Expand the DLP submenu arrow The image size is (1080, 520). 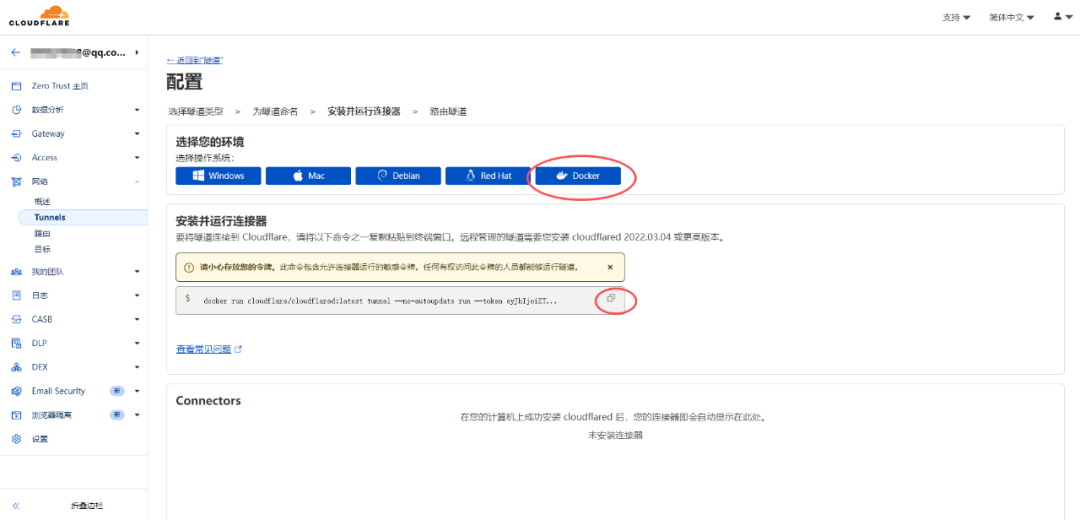137,343
